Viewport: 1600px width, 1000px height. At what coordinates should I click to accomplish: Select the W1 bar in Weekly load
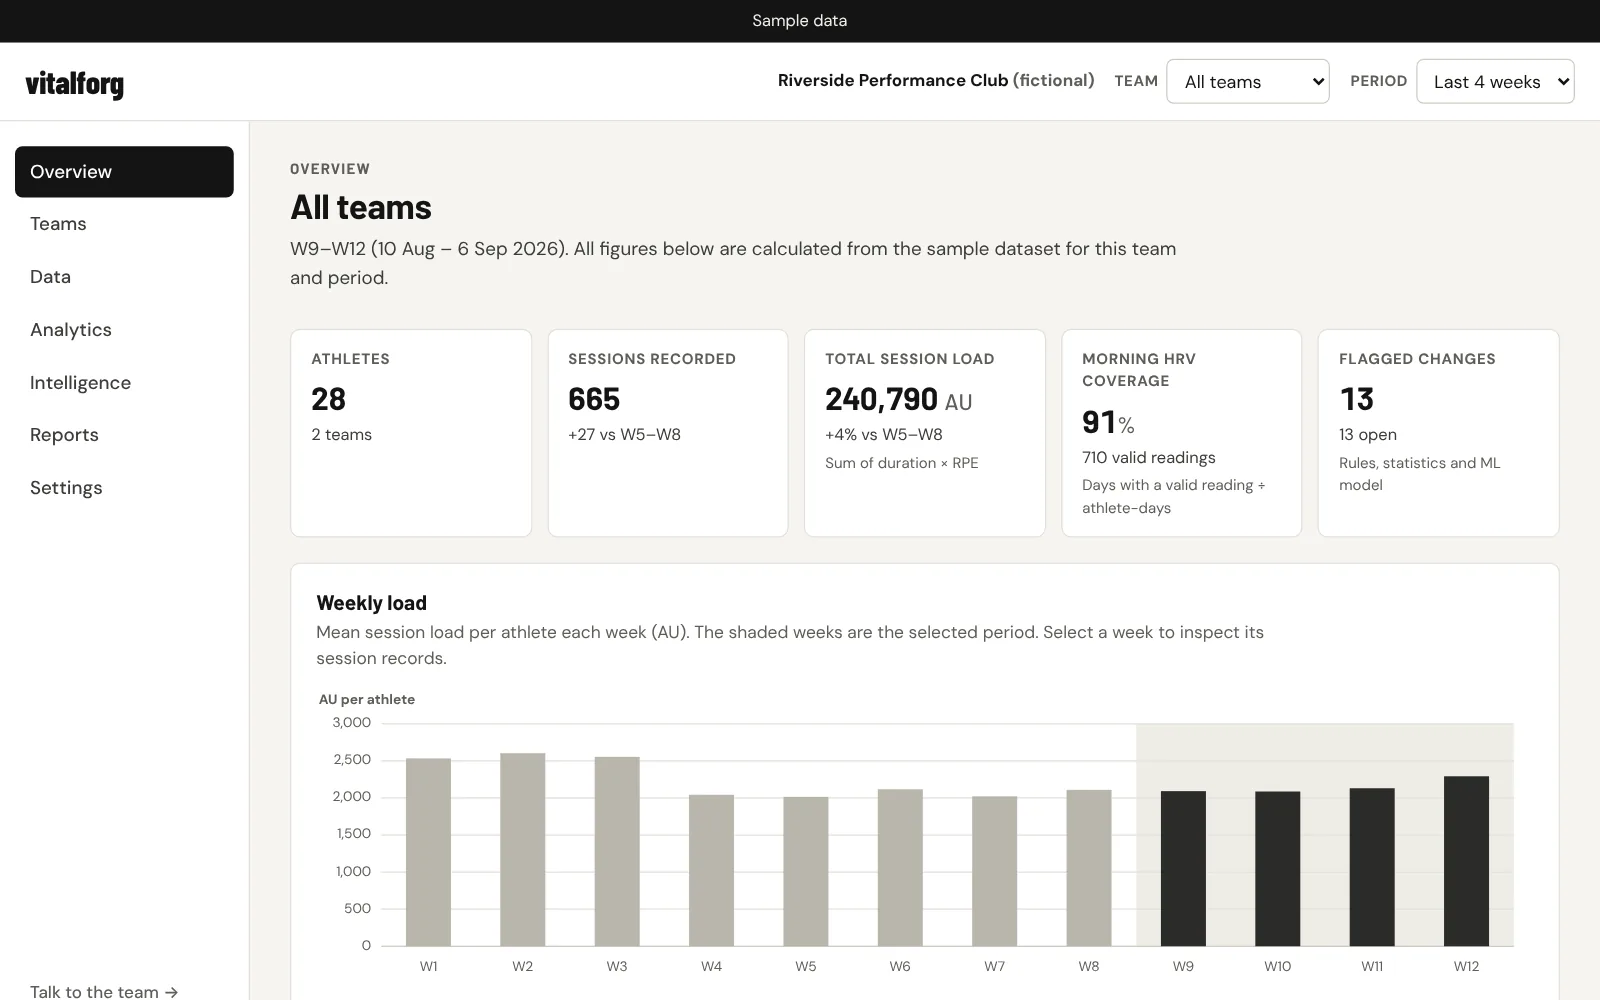(428, 852)
